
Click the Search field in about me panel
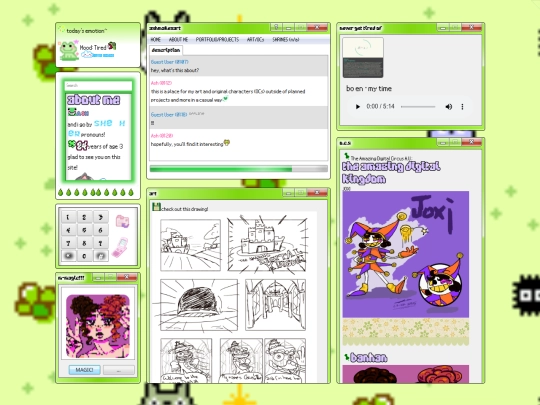pyautogui.click(x=98, y=85)
